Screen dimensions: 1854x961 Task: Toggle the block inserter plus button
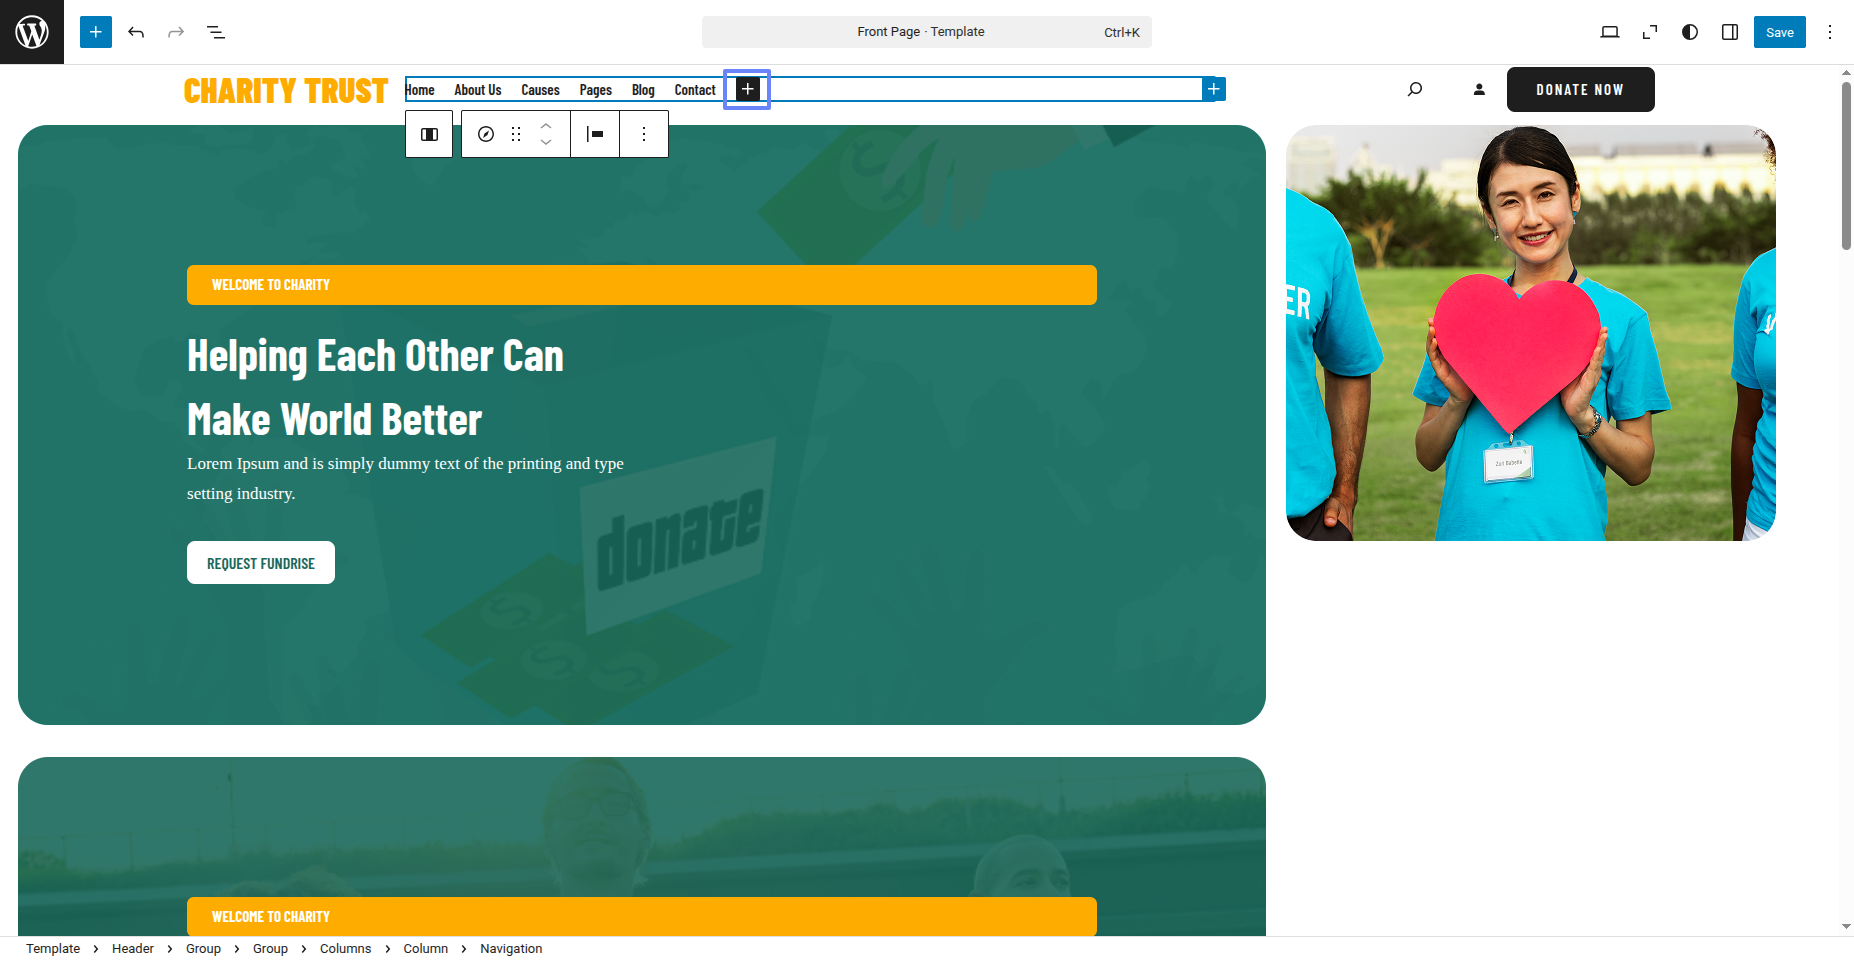click(x=96, y=32)
